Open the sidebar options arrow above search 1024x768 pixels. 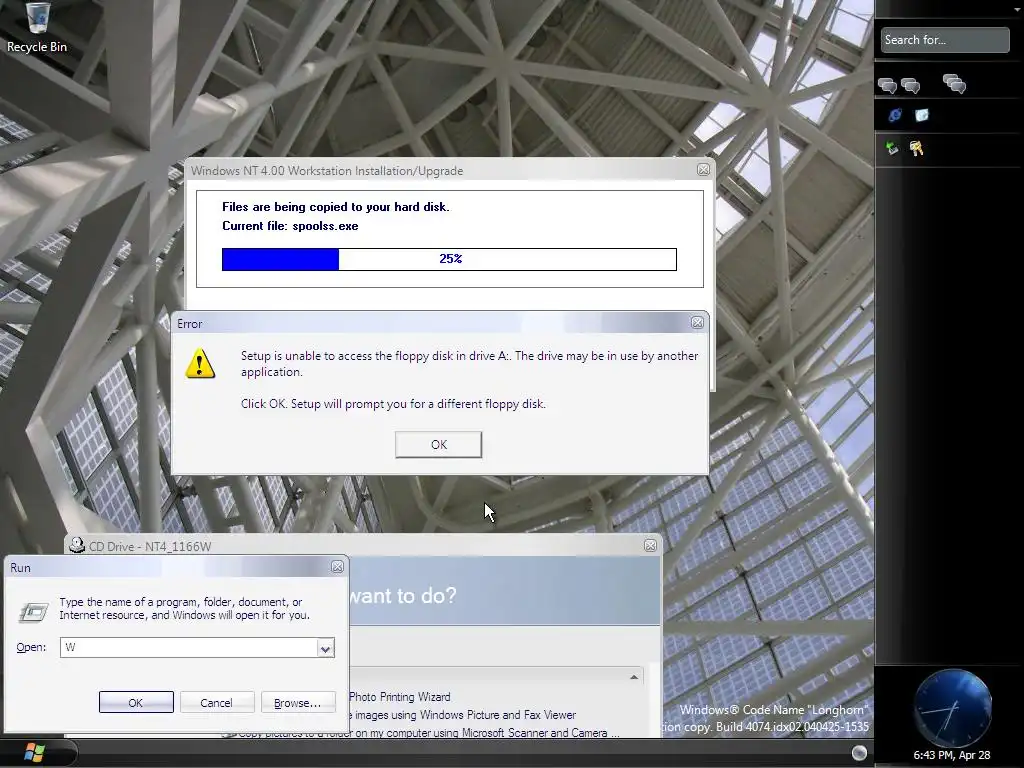[x=1017, y=9]
